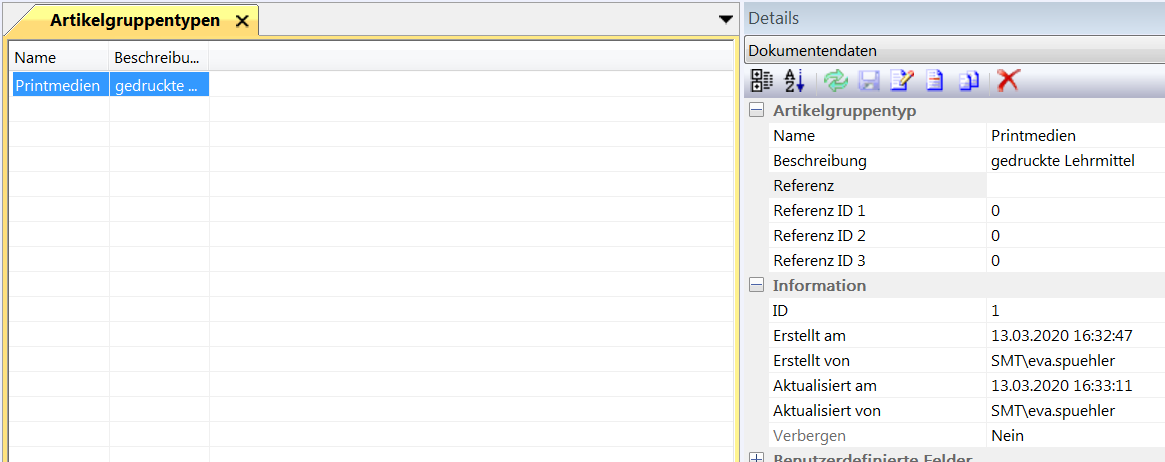Sort properties alphabetically with A-Z icon

(x=794, y=82)
